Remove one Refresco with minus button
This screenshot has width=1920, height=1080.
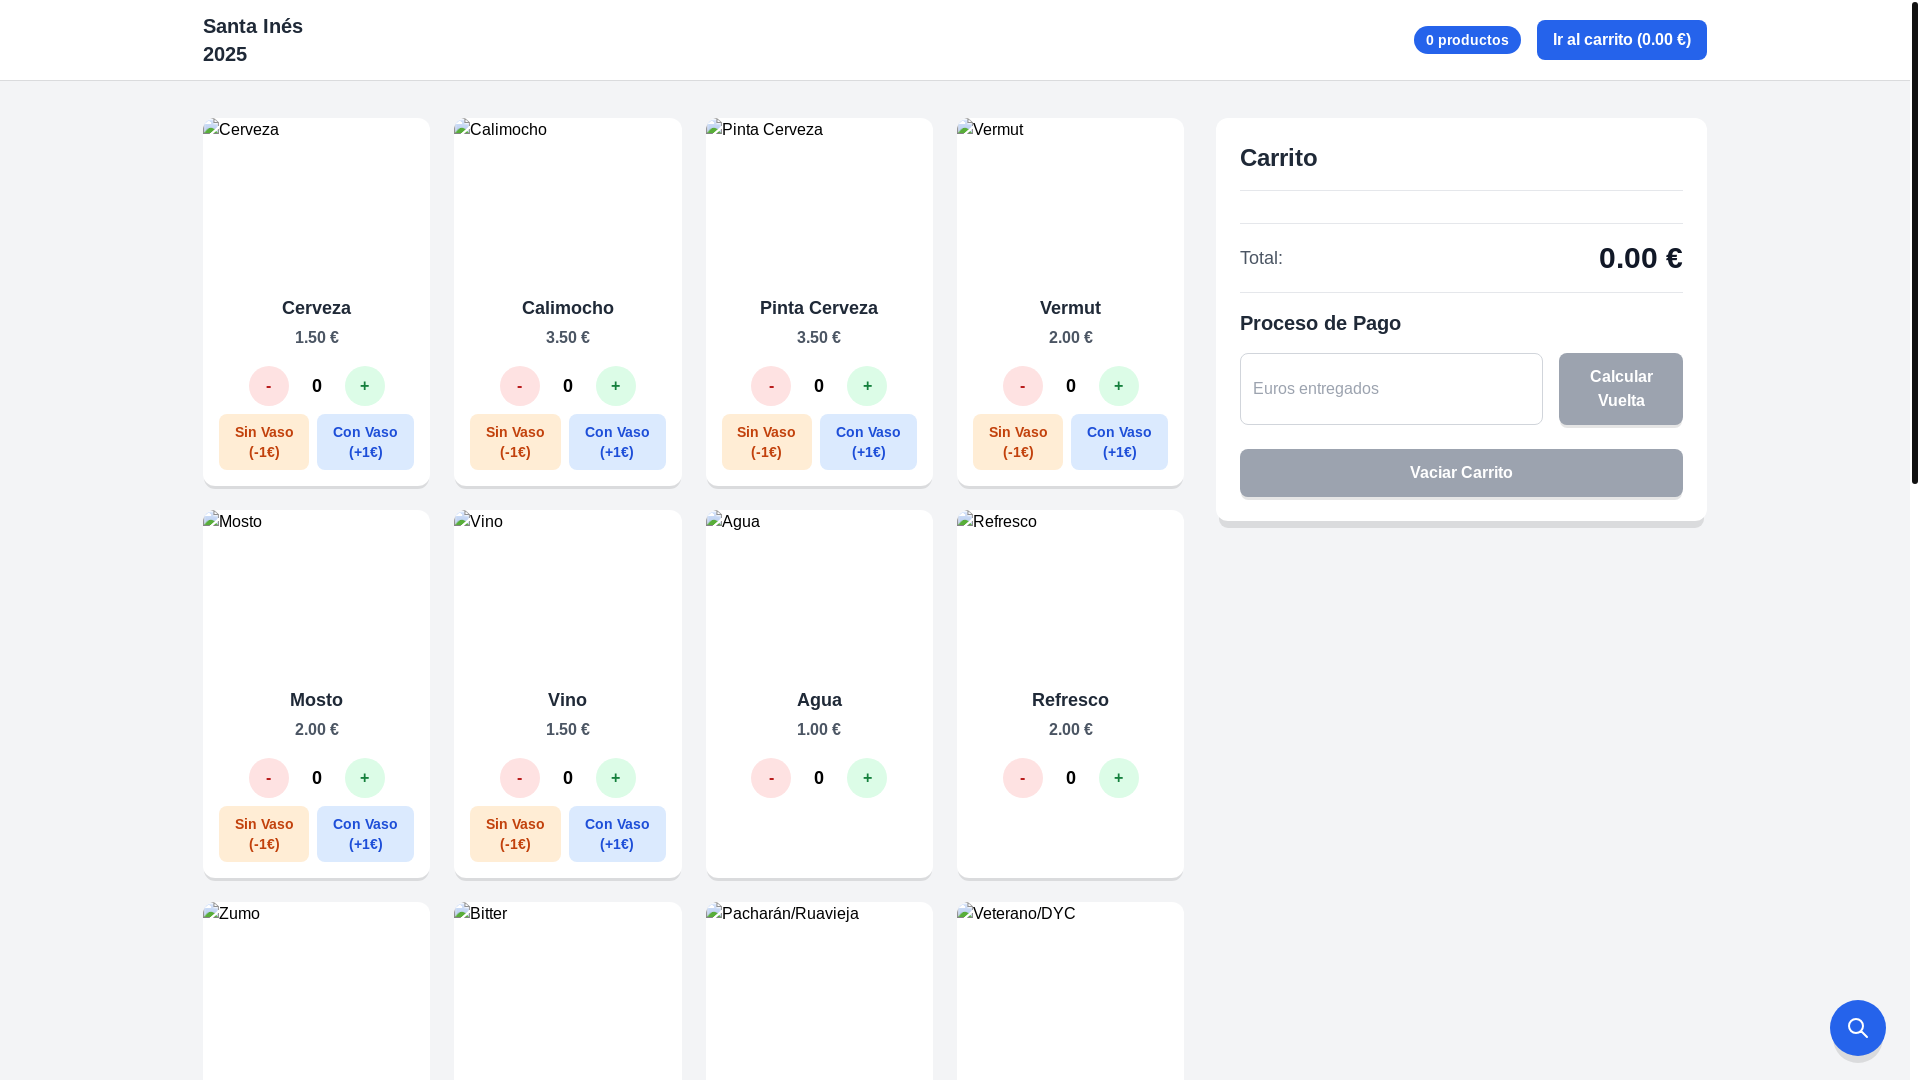point(1023,778)
